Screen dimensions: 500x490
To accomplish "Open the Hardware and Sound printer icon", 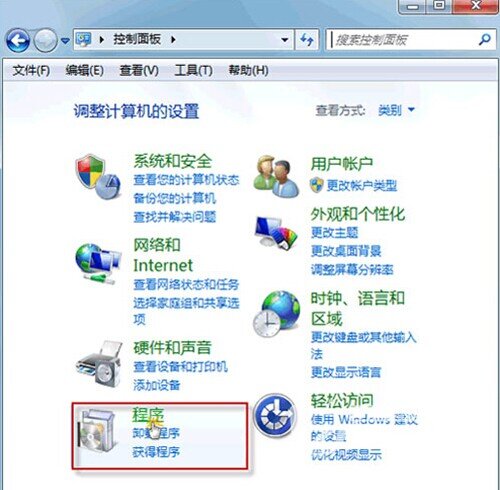I will tap(99, 364).
